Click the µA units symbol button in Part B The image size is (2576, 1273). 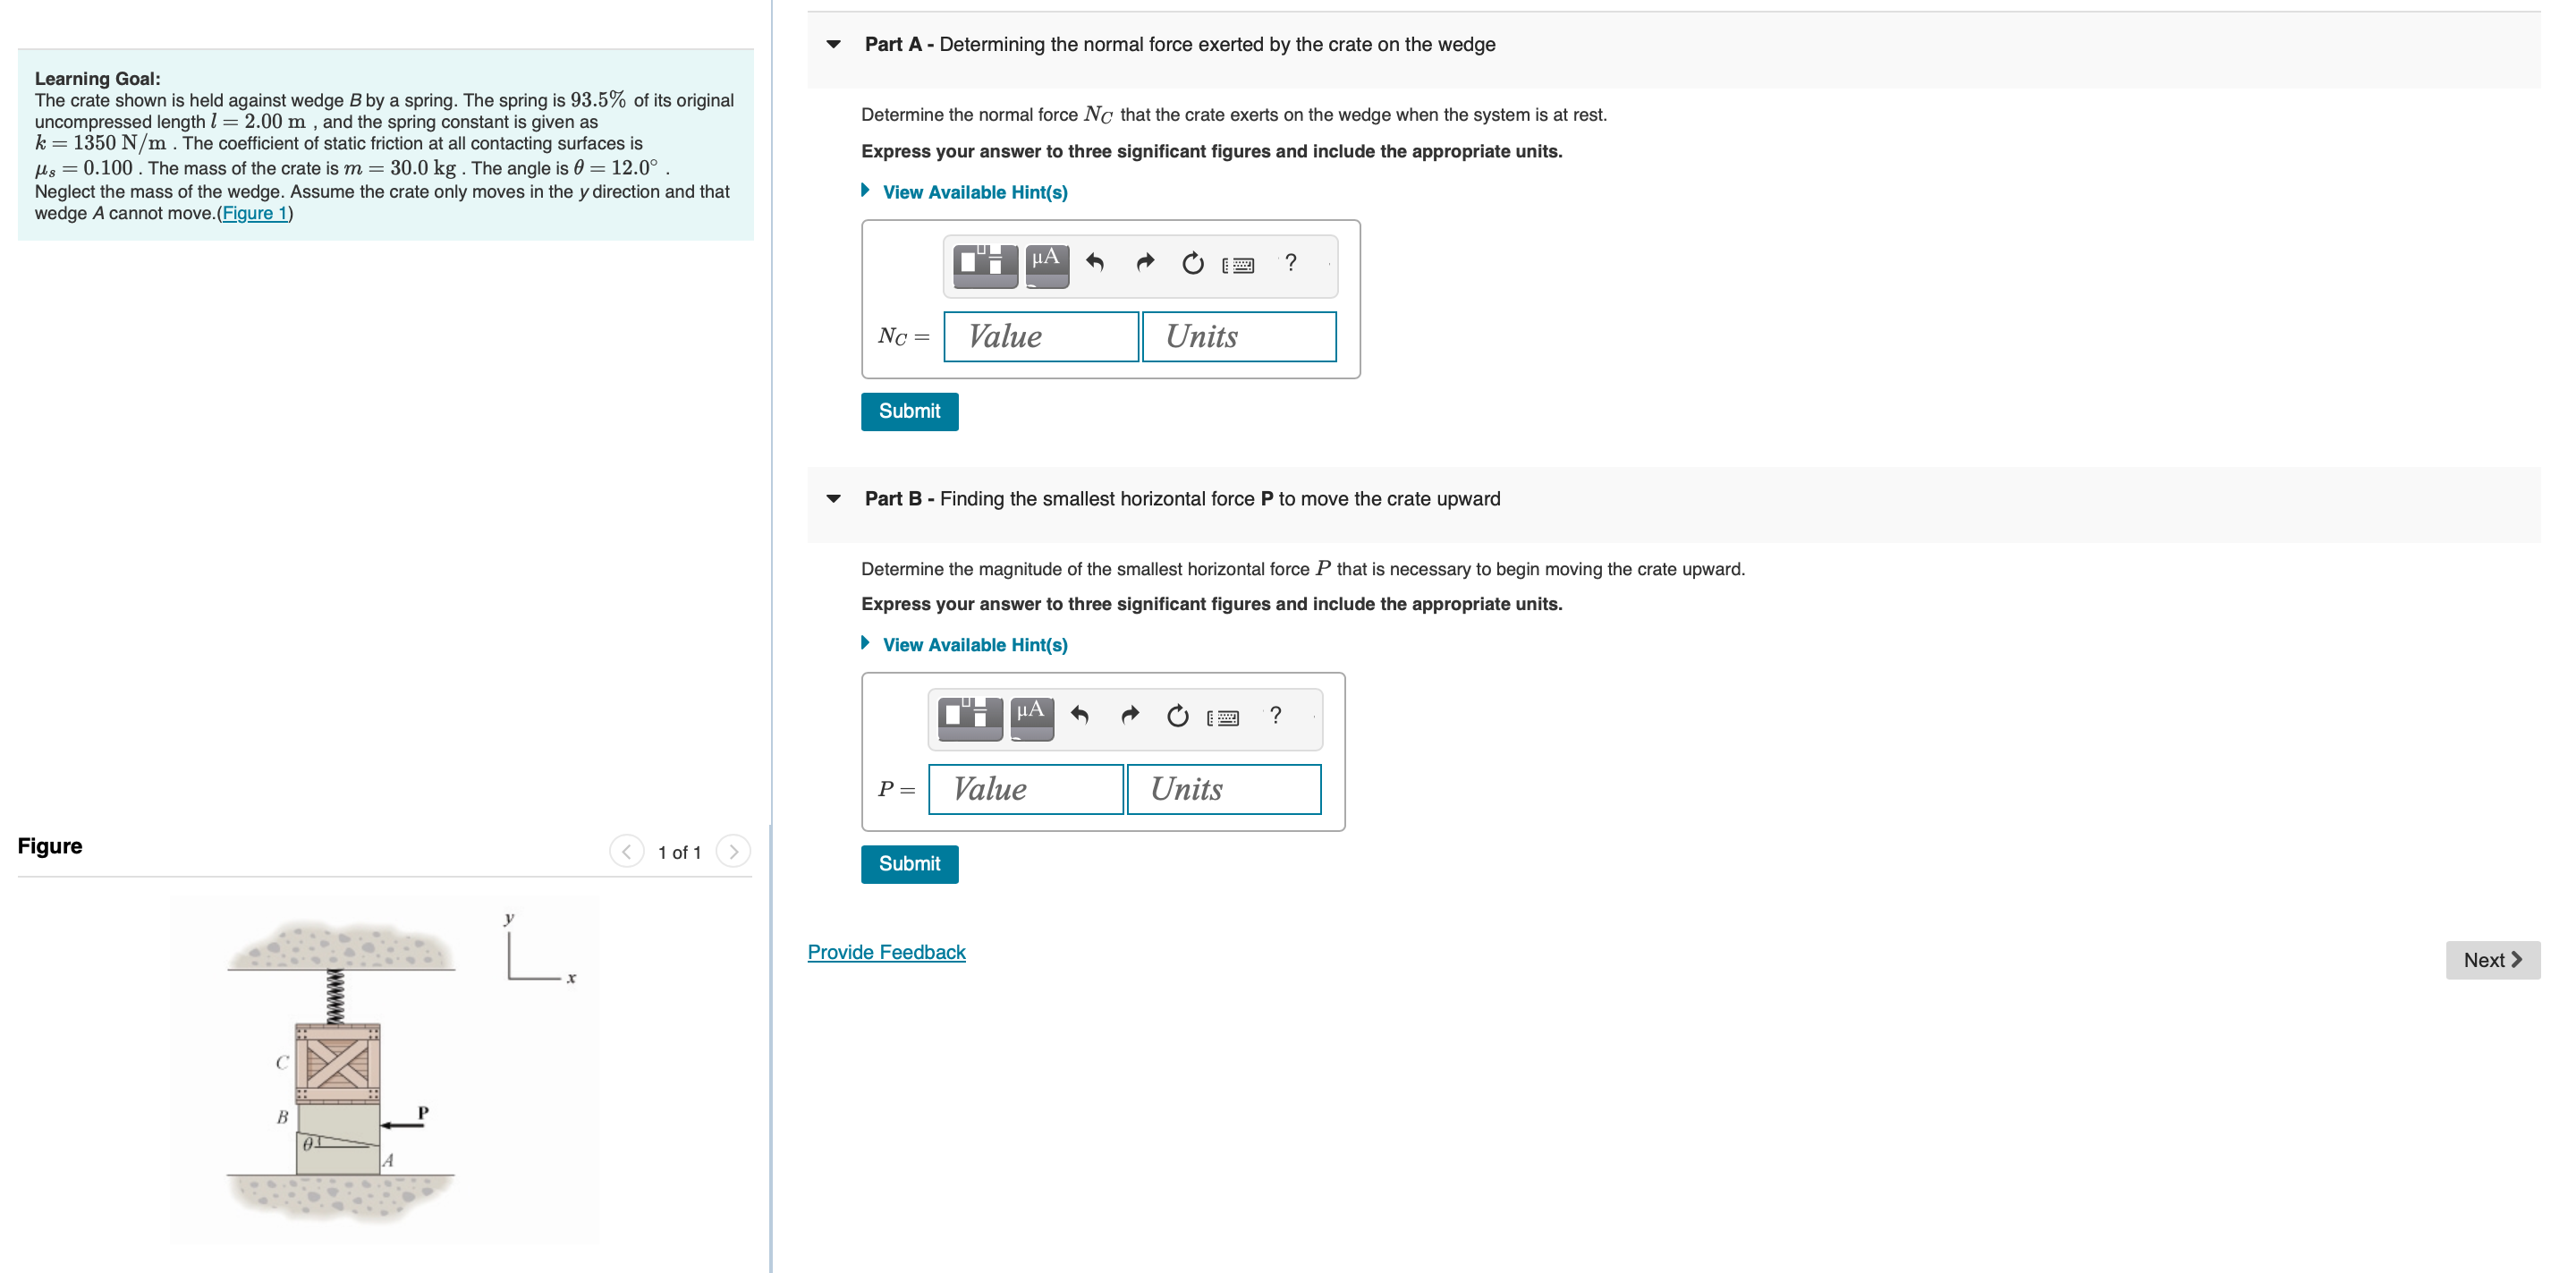pyautogui.click(x=1031, y=717)
